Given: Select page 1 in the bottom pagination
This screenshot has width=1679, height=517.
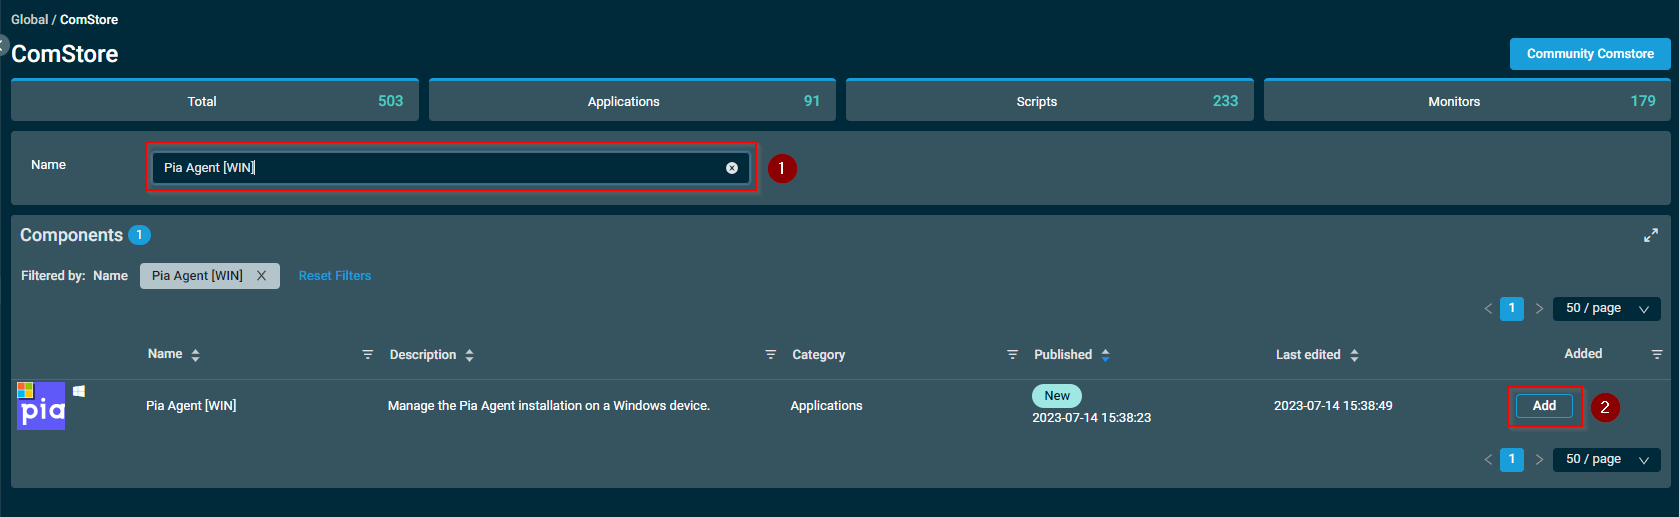Looking at the screenshot, I should 1512,460.
